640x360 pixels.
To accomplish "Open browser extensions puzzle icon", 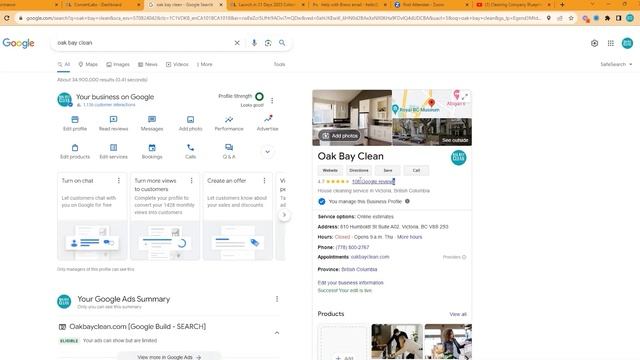I will point(607,18).
